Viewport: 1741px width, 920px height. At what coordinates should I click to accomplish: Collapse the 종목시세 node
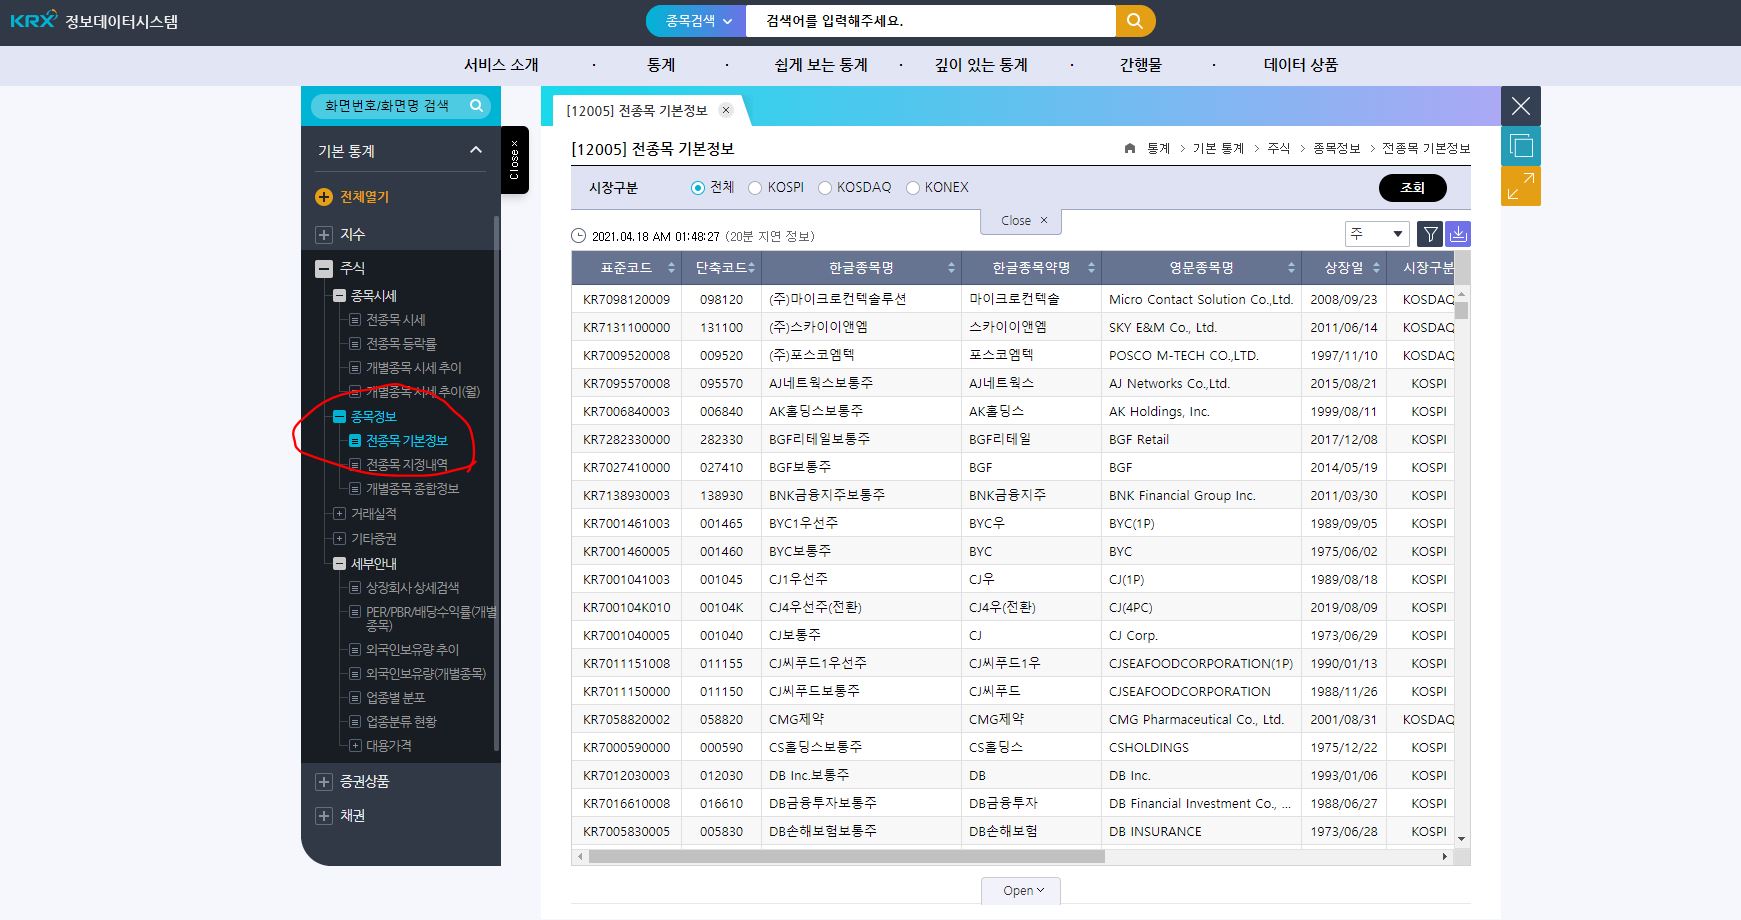[x=339, y=296]
